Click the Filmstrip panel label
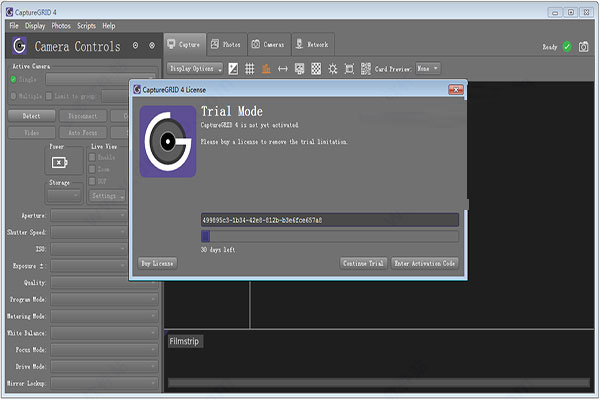 click(185, 341)
